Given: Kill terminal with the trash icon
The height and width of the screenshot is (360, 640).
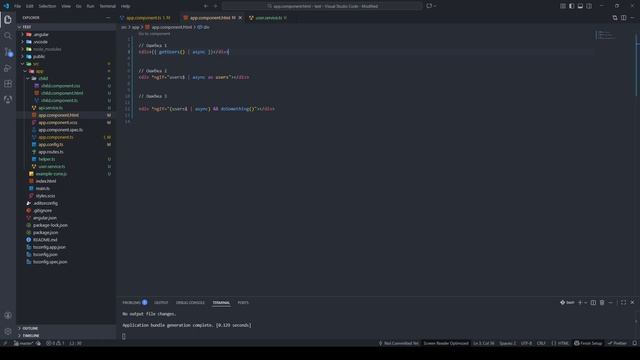Looking at the screenshot, I should click(602, 302).
